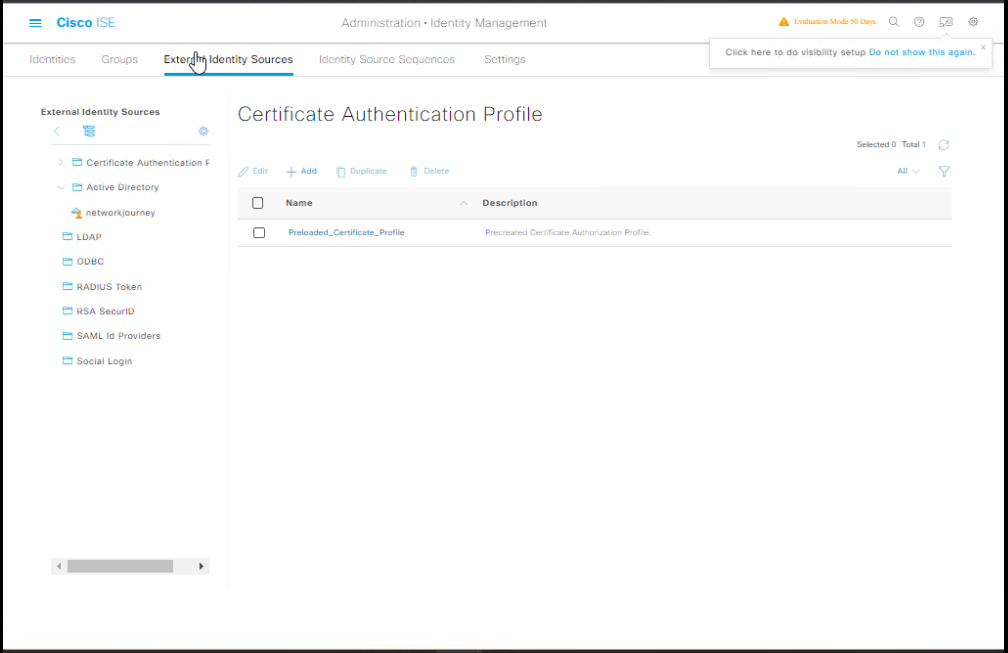This screenshot has height=653, width=1008.
Task: Check the Preloaded_Certificate_Profile row checkbox
Action: 259,233
